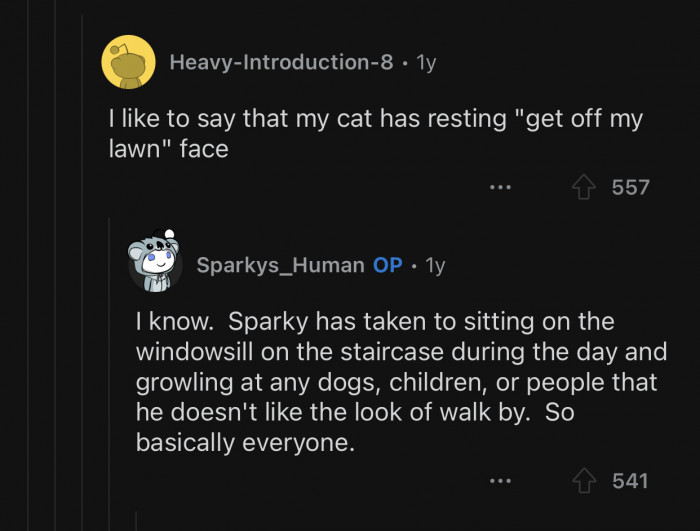Tap Sparkys_Human's koala avatar

(x=155, y=265)
